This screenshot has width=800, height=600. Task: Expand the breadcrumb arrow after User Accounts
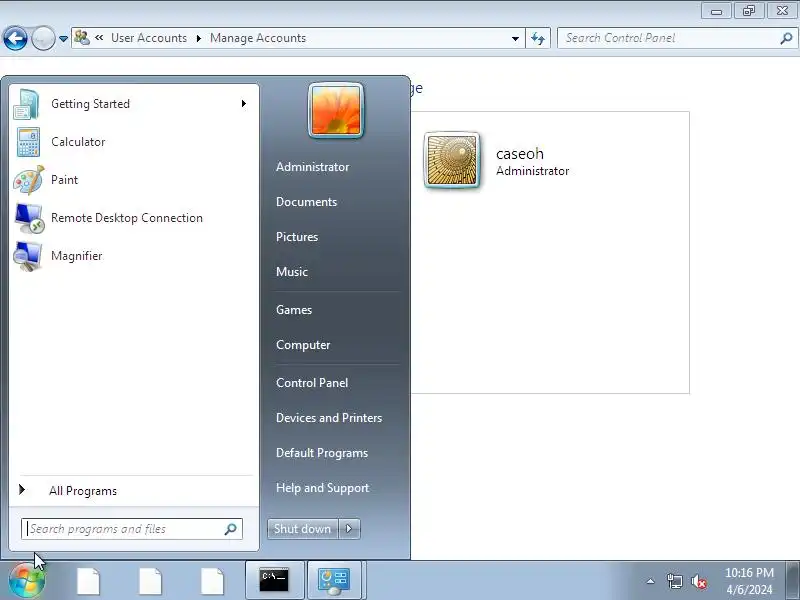point(199,38)
